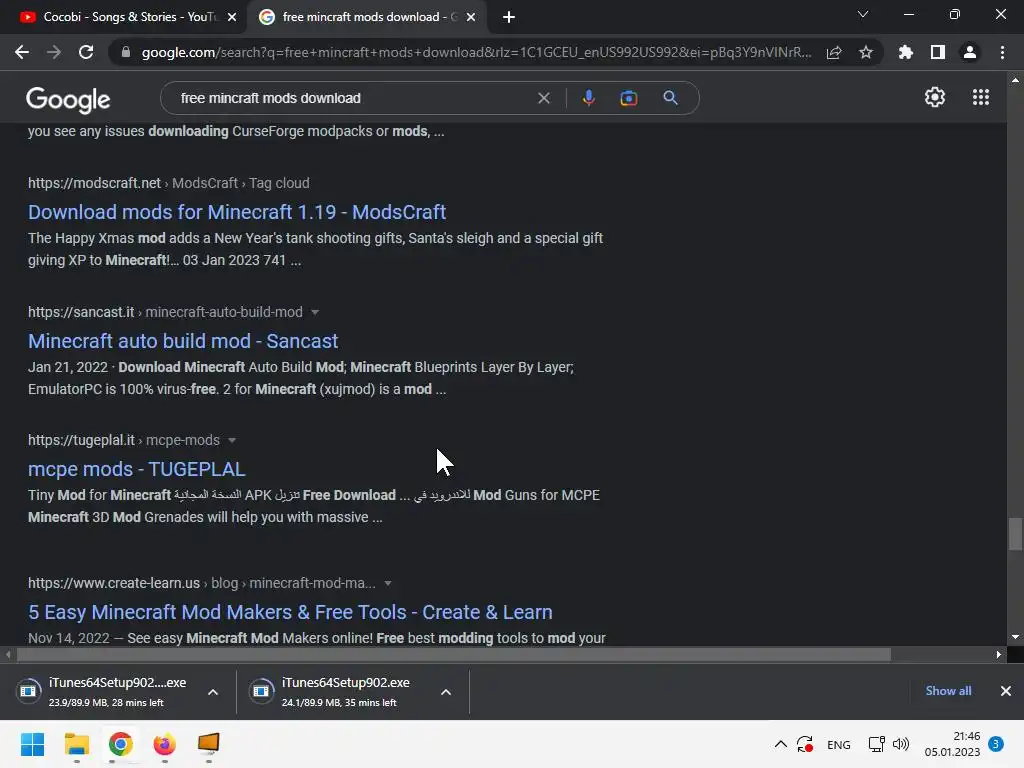Open the Extensions puzzle icon

click(905, 52)
